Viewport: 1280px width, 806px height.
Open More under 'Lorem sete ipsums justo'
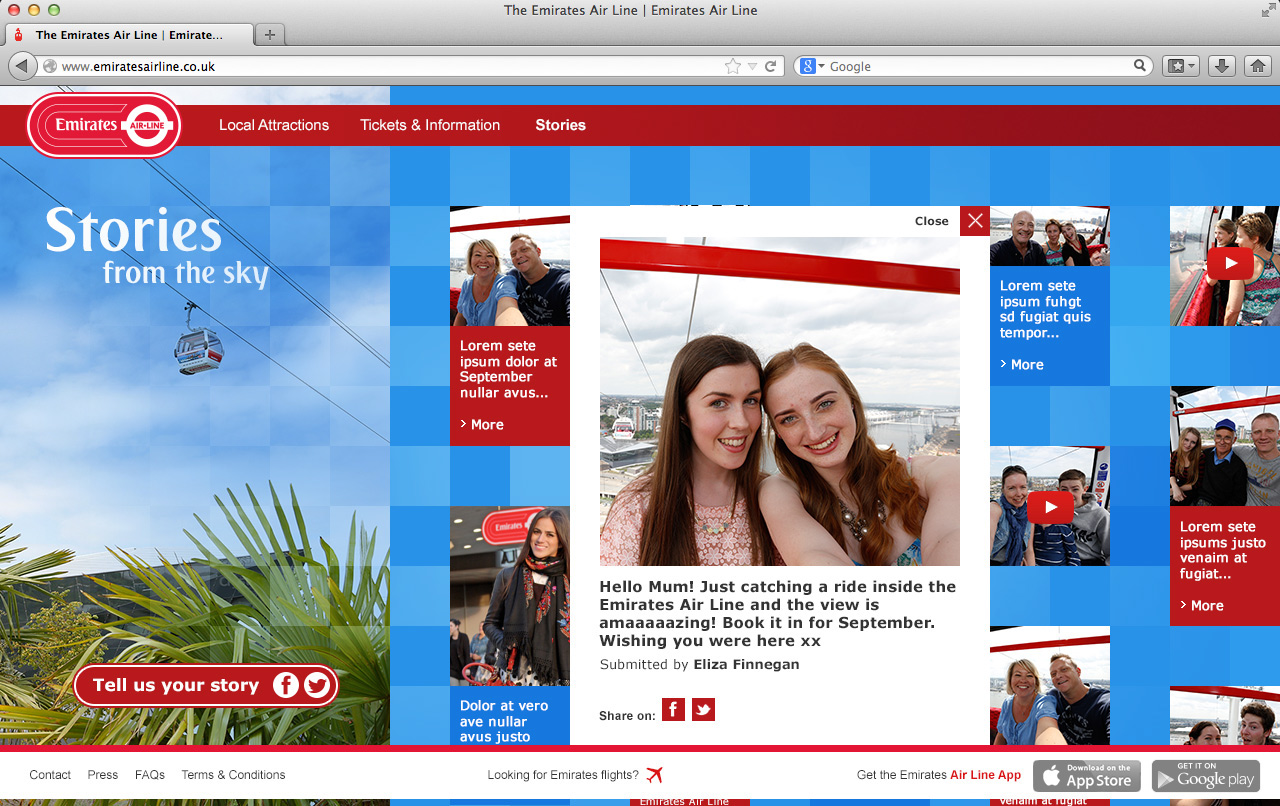[x=1202, y=605]
